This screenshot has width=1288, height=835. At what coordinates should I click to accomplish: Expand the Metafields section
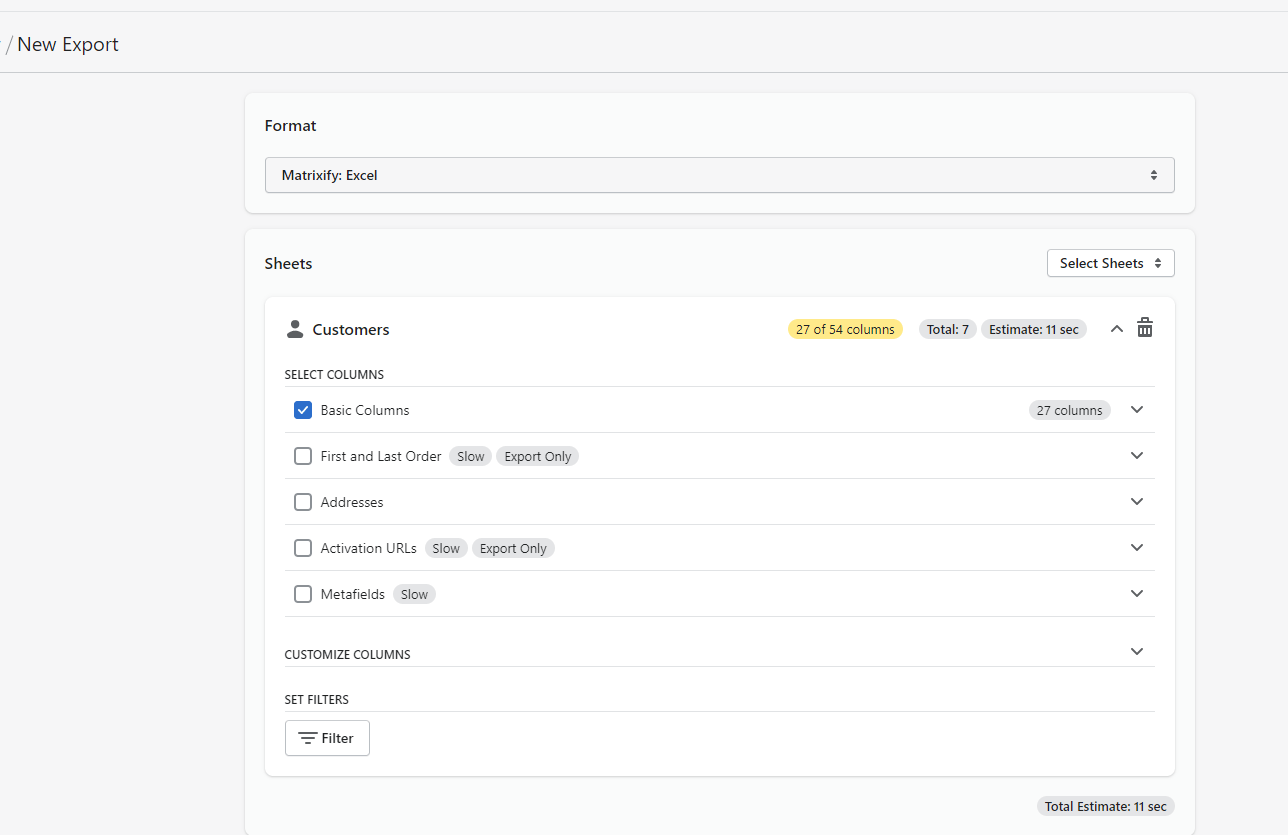coord(1137,593)
